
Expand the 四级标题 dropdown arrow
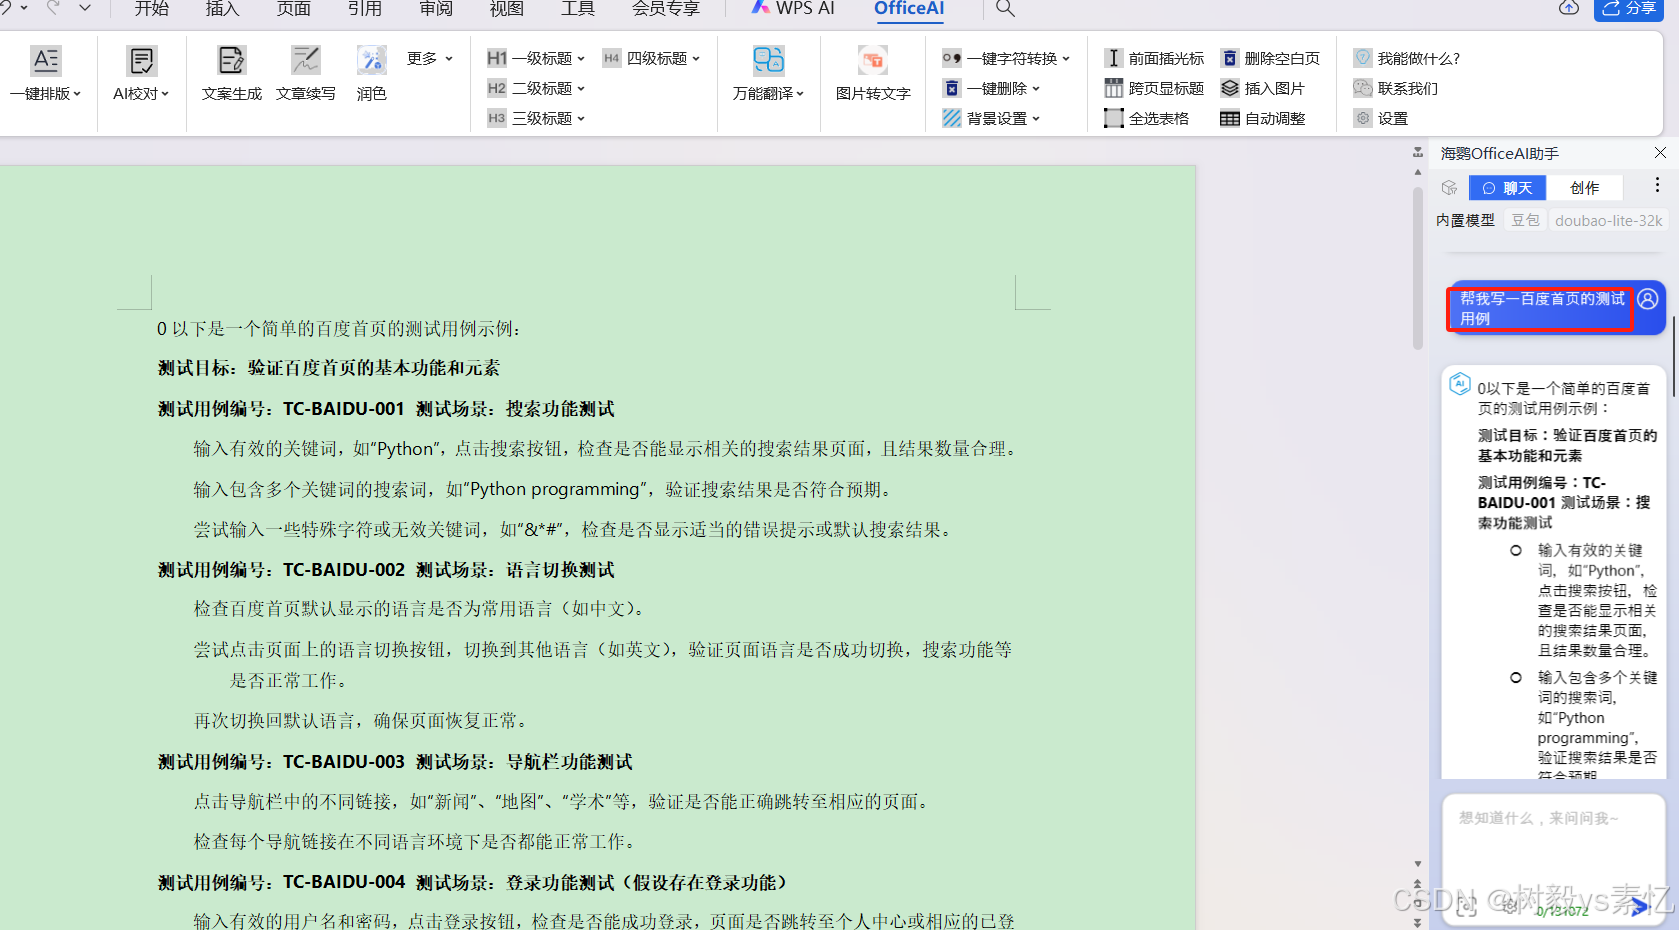(696, 59)
